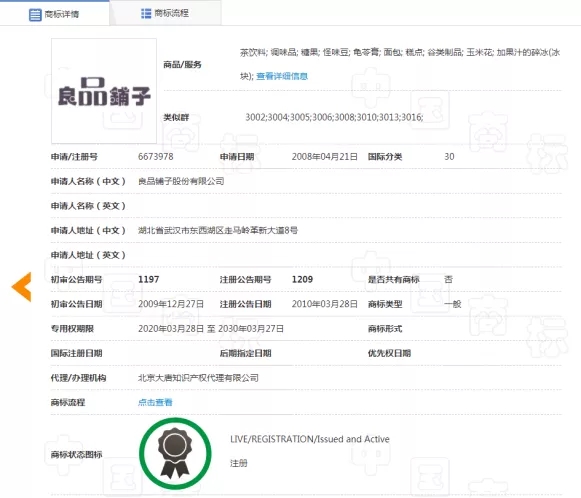Select the 商标详情 tab
Viewport: 581px width, 498px height.
point(54,13)
